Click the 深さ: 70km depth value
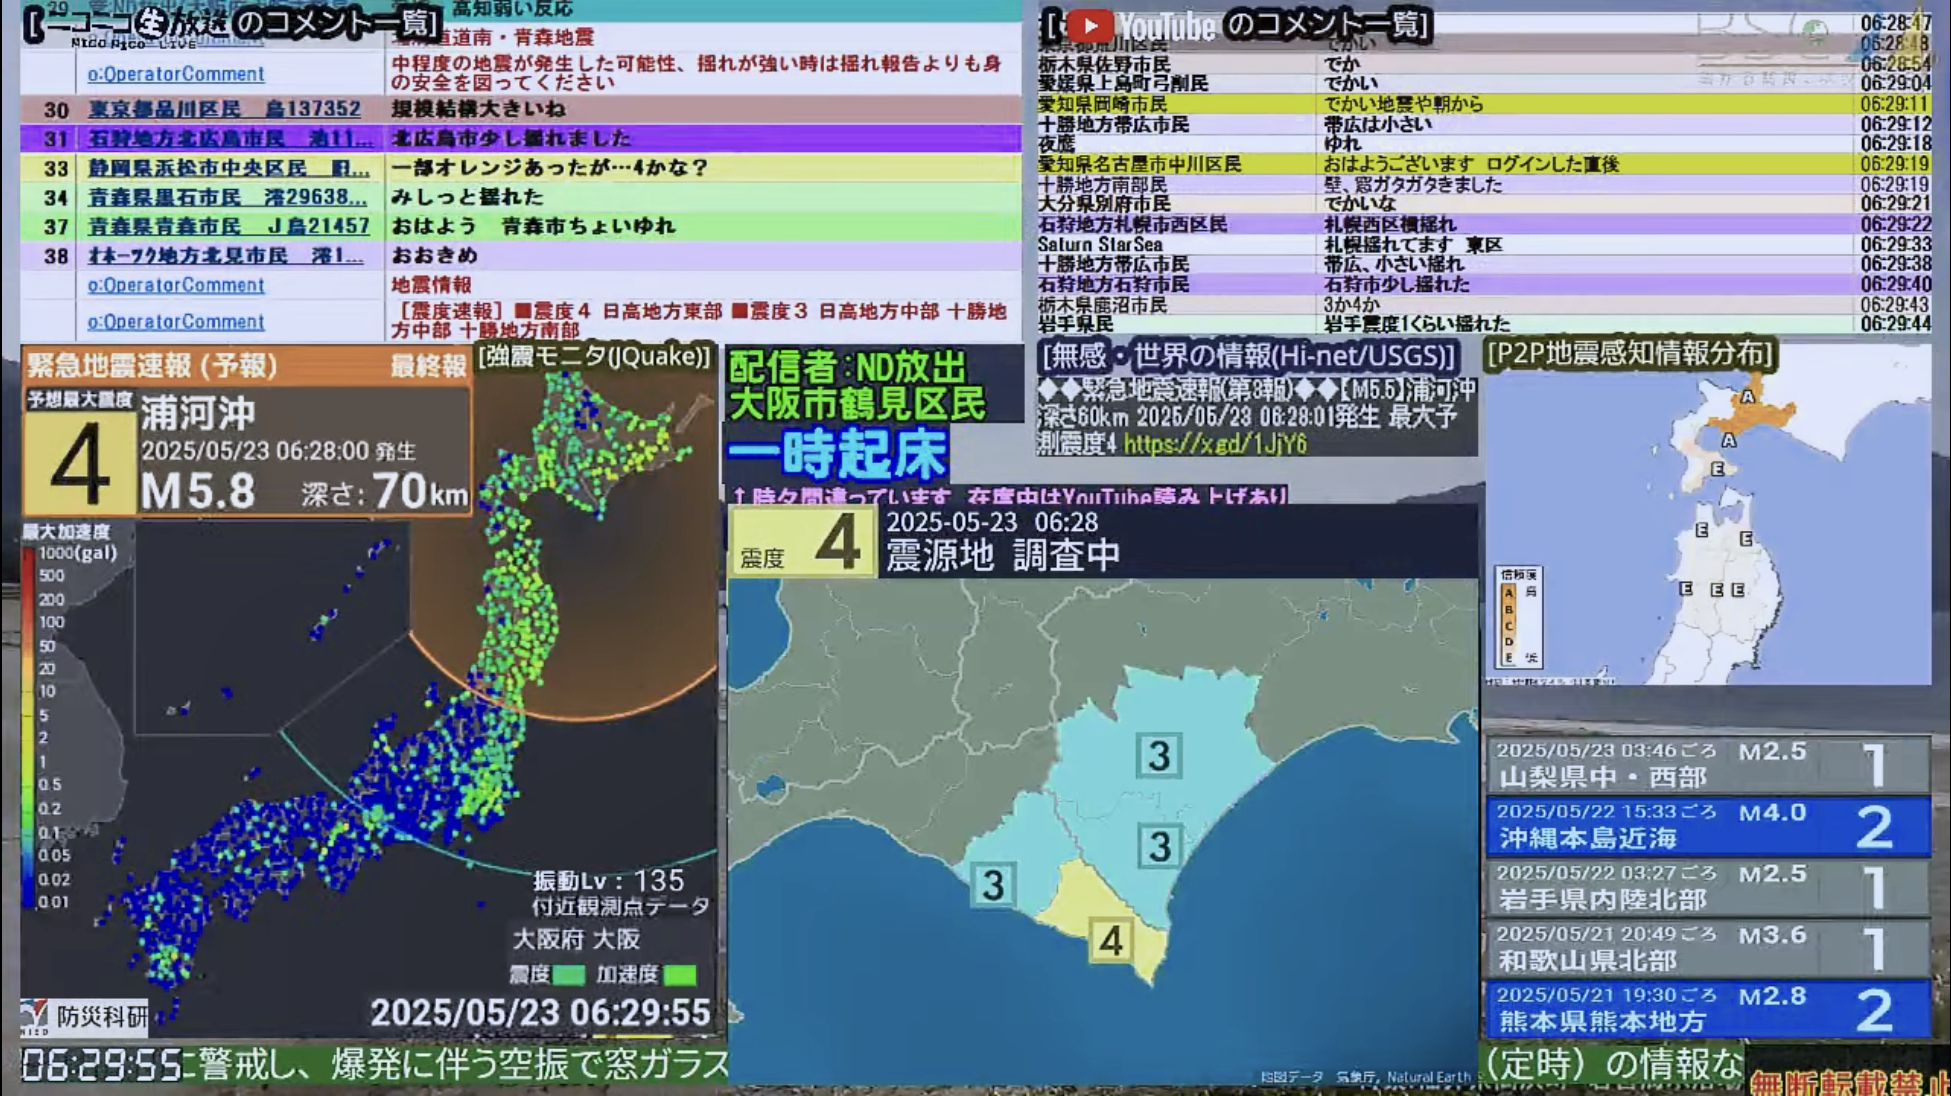The image size is (1951, 1096). (x=385, y=491)
